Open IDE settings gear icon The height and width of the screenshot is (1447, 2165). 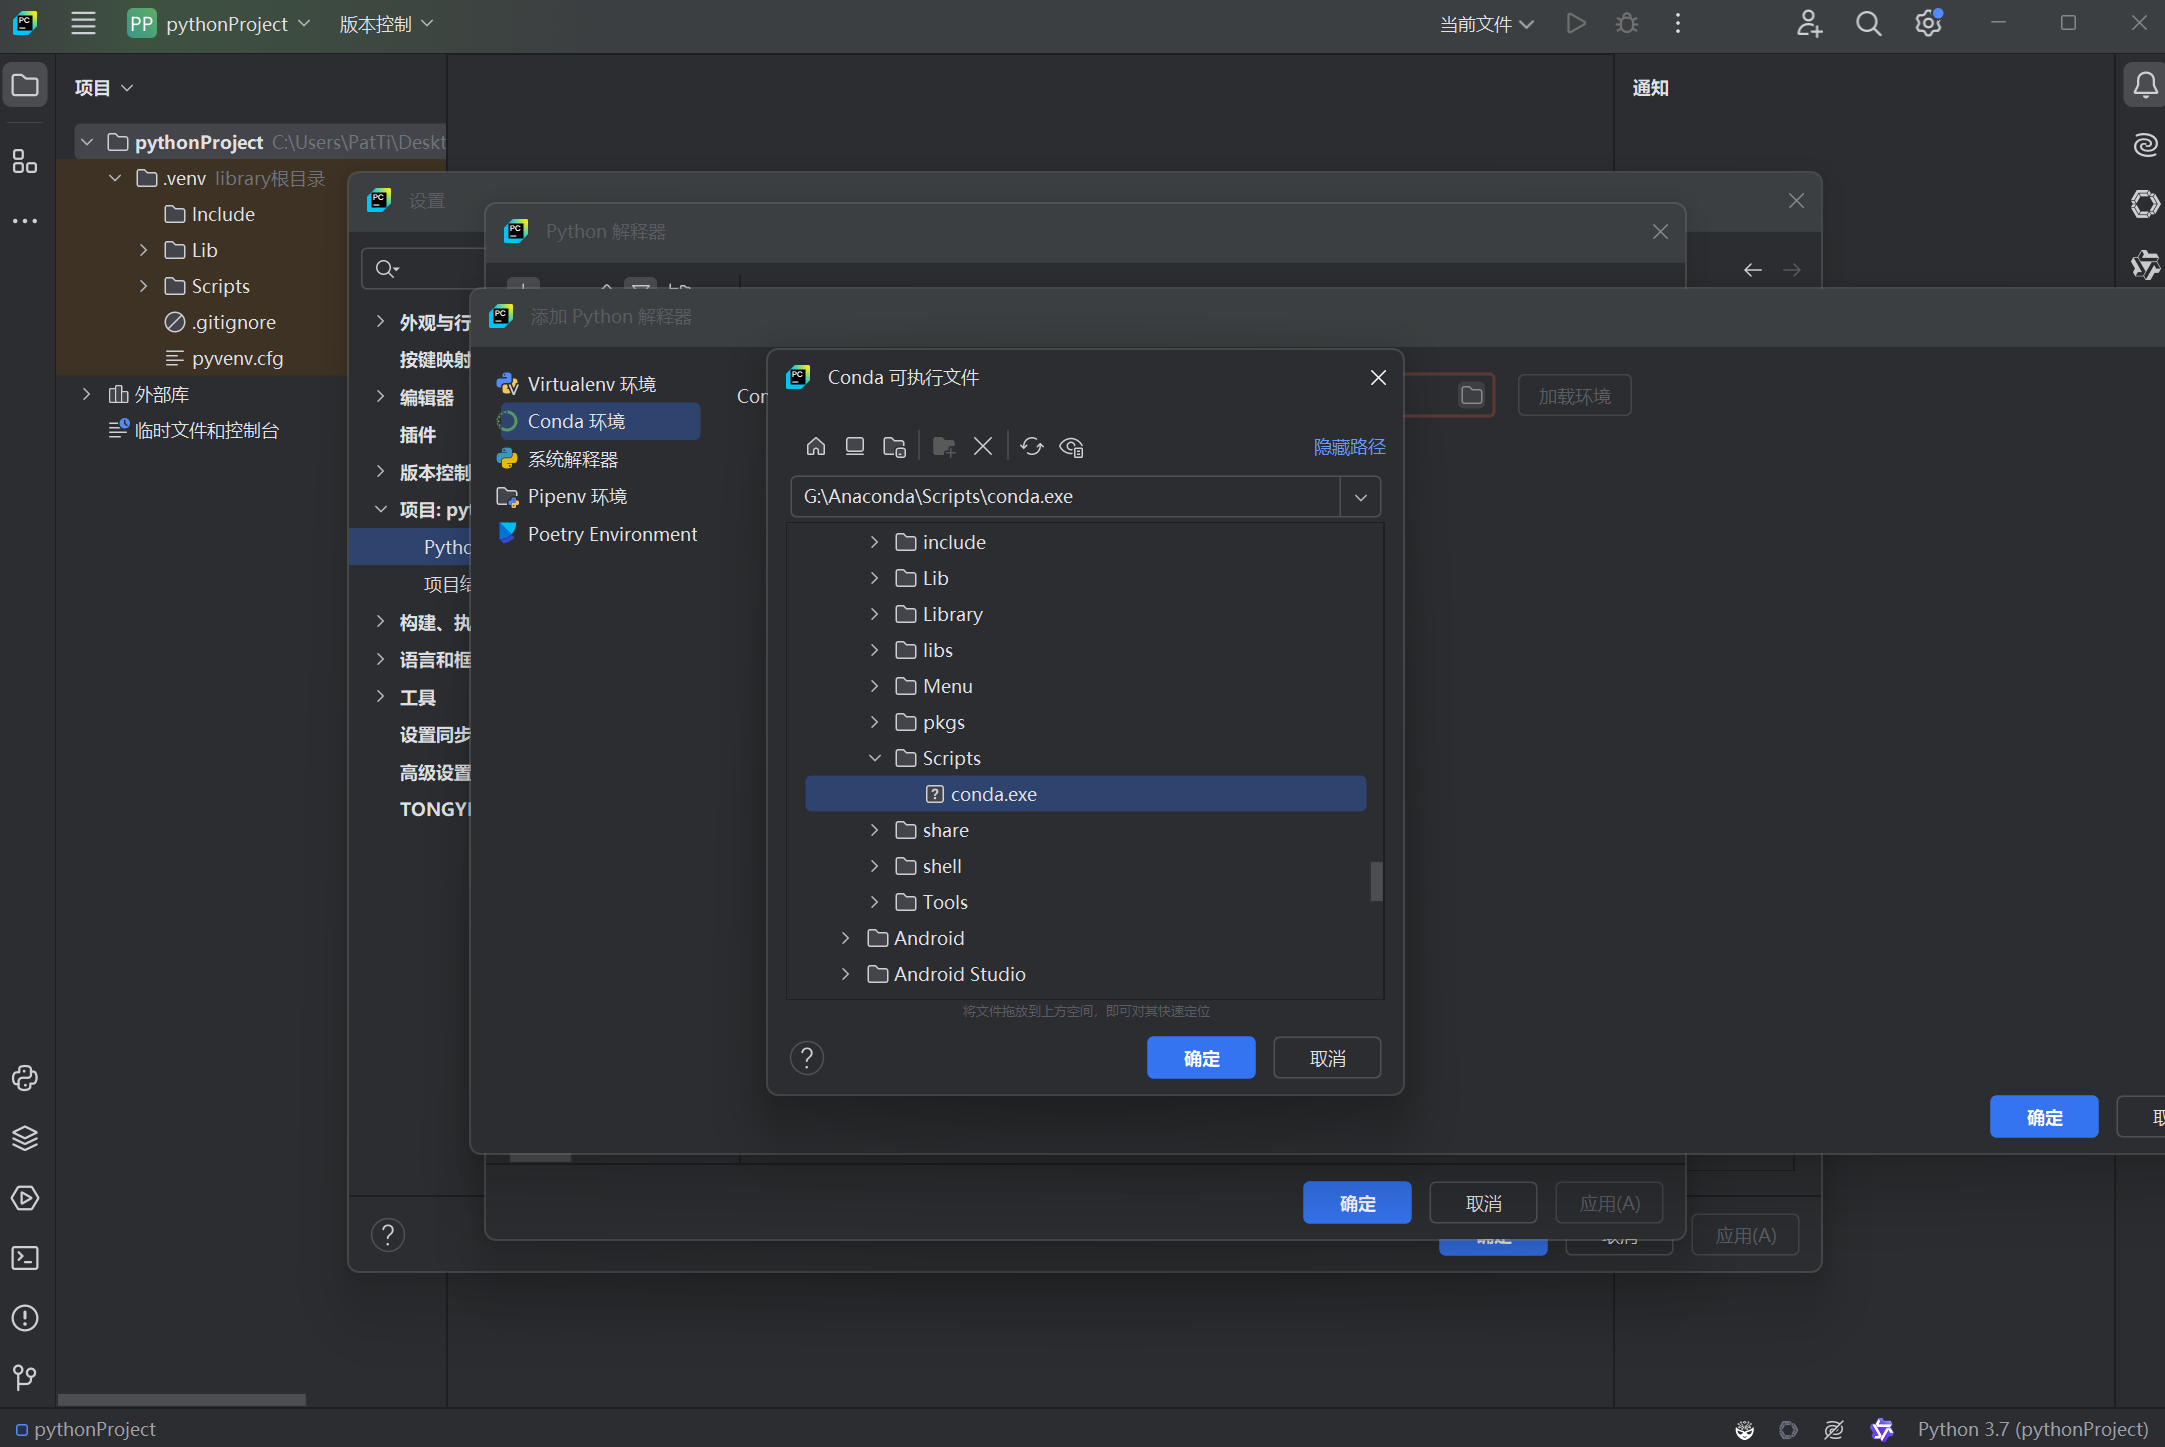coord(1928,23)
